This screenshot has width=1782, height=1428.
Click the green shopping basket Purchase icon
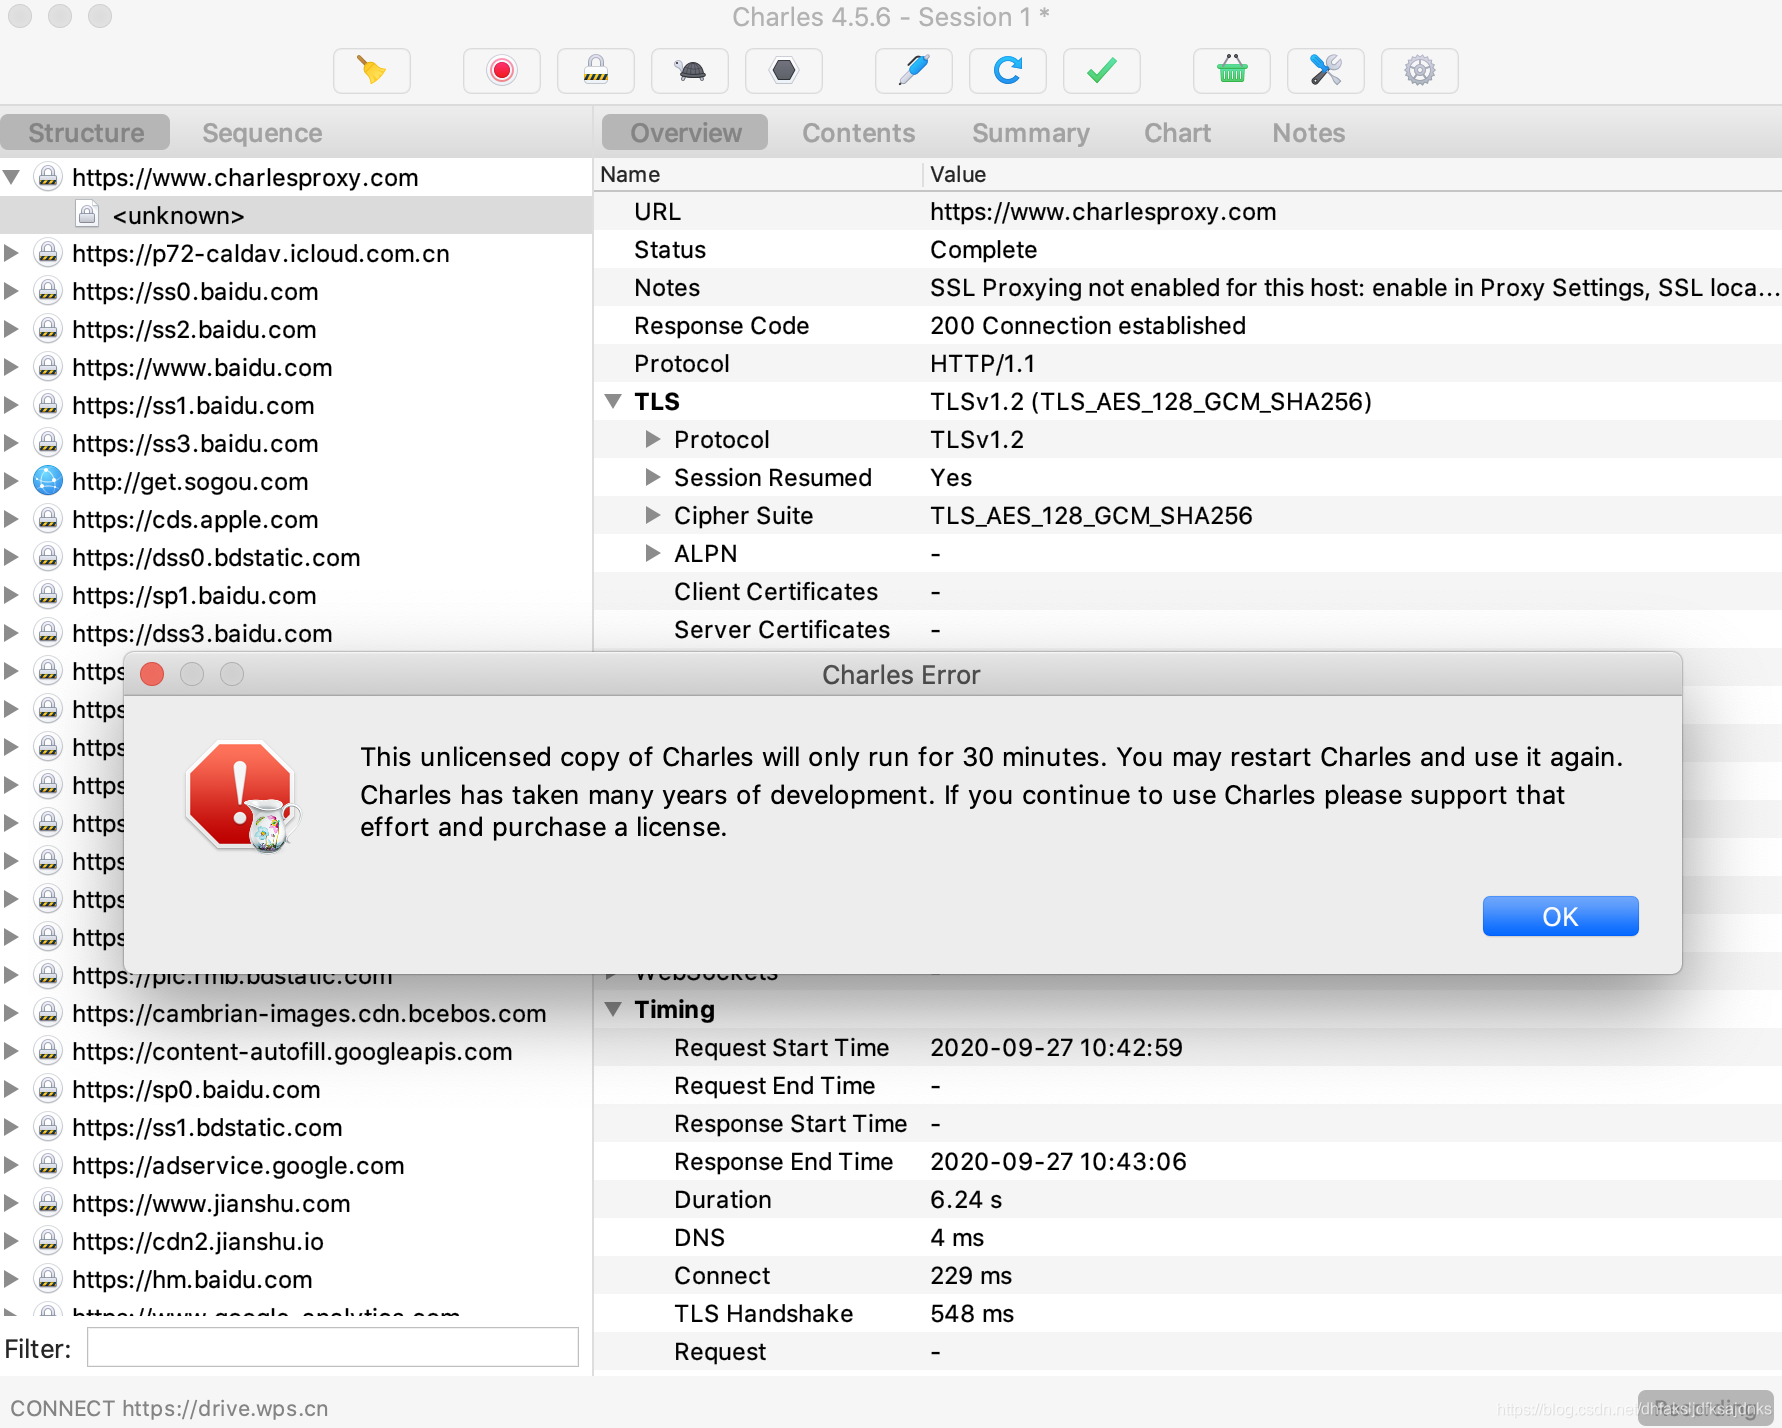click(x=1232, y=71)
